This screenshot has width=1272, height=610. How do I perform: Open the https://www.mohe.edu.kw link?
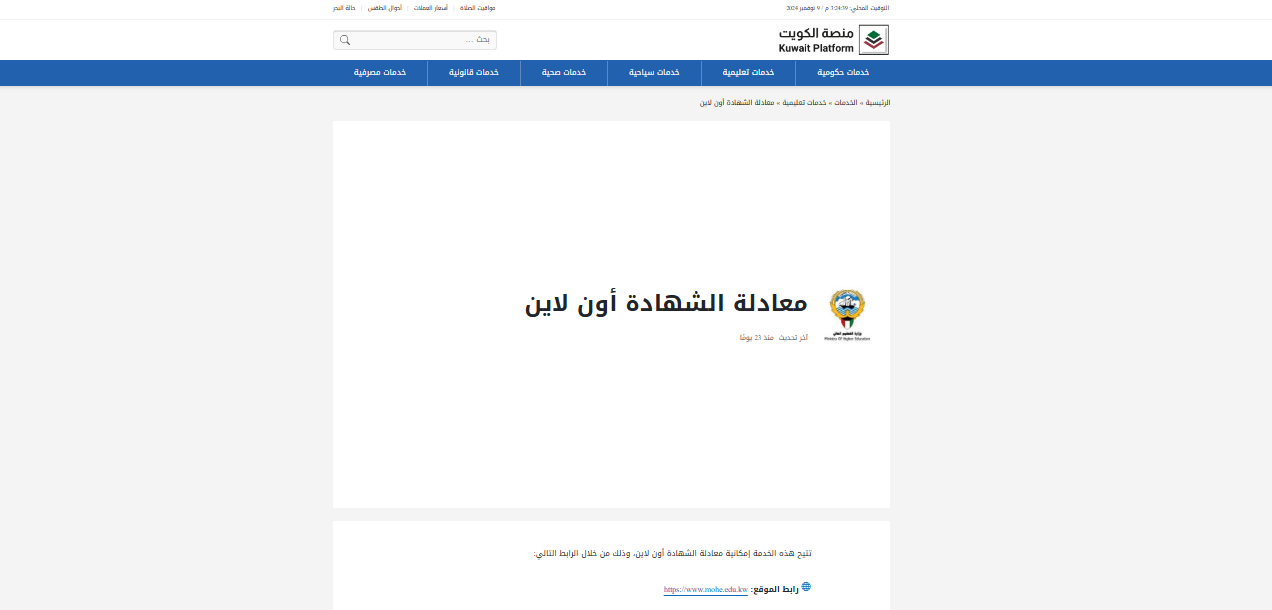coord(705,590)
